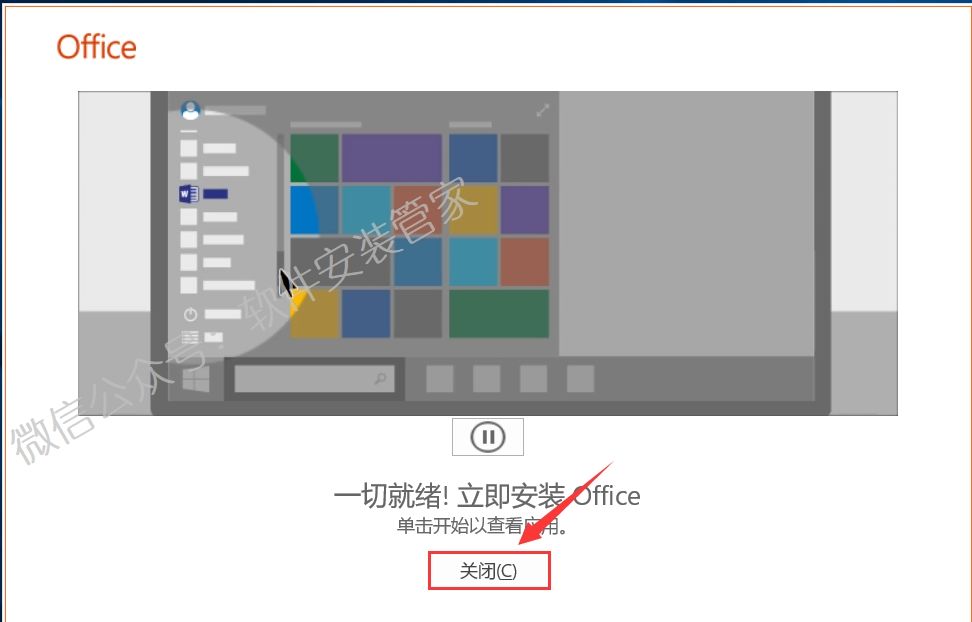Select the green tile in the tile grid
This screenshot has height=622, width=972.
314,153
